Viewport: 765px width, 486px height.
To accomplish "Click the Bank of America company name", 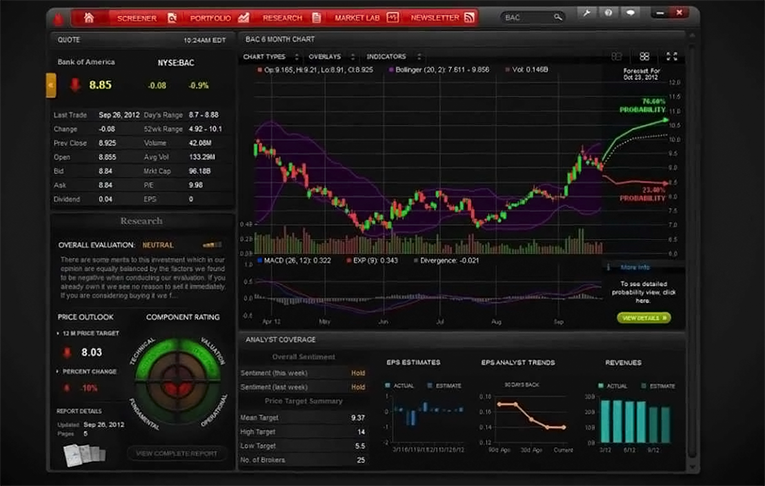I will (86, 62).
